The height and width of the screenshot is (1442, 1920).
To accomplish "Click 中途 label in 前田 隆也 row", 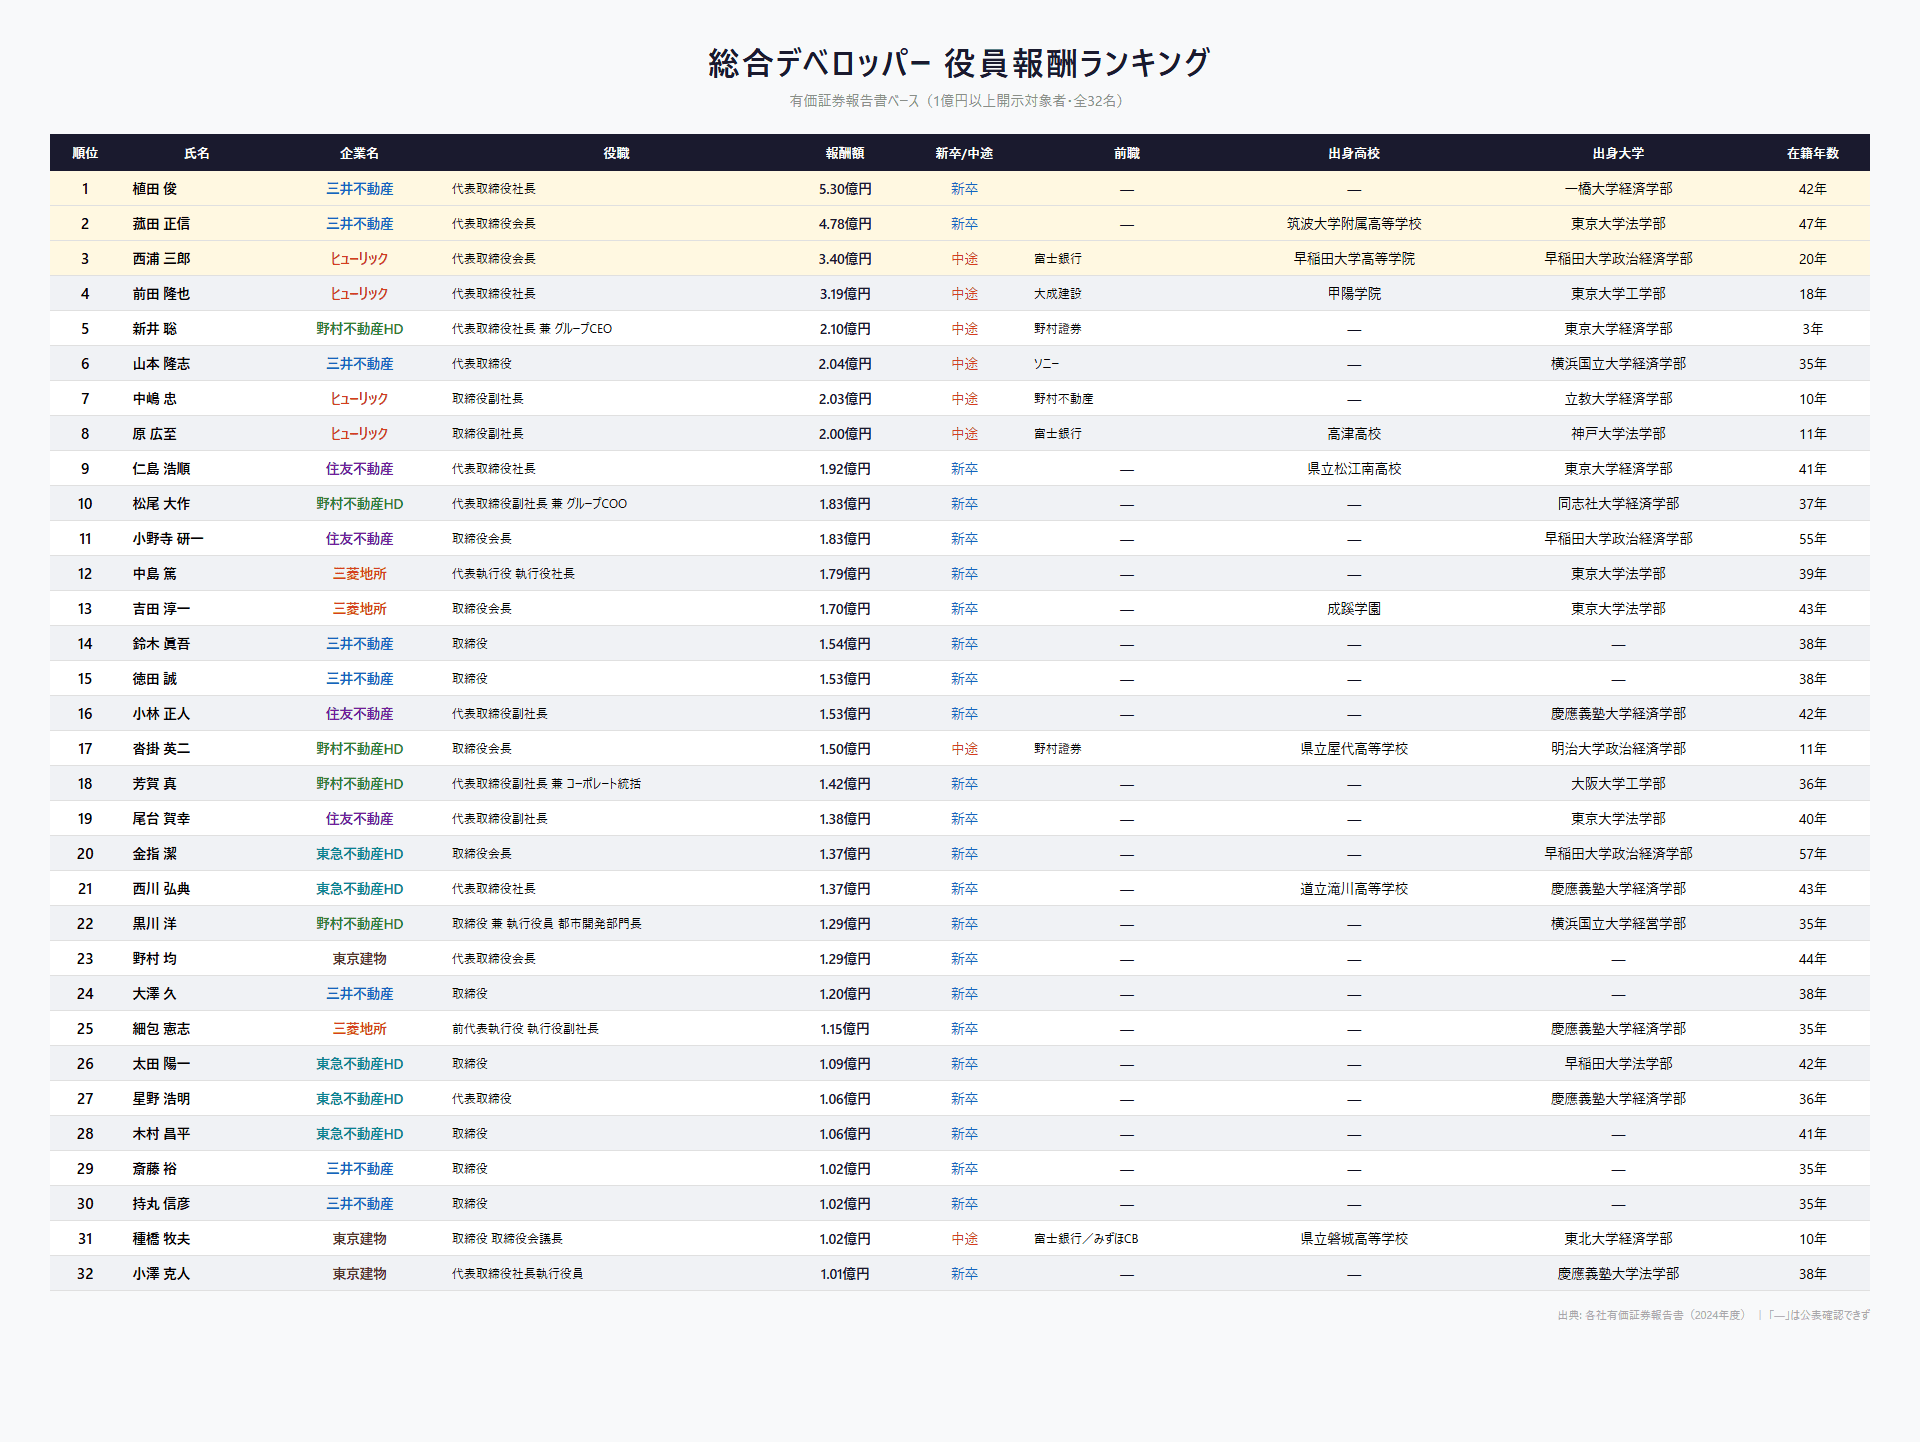I will pos(964,294).
